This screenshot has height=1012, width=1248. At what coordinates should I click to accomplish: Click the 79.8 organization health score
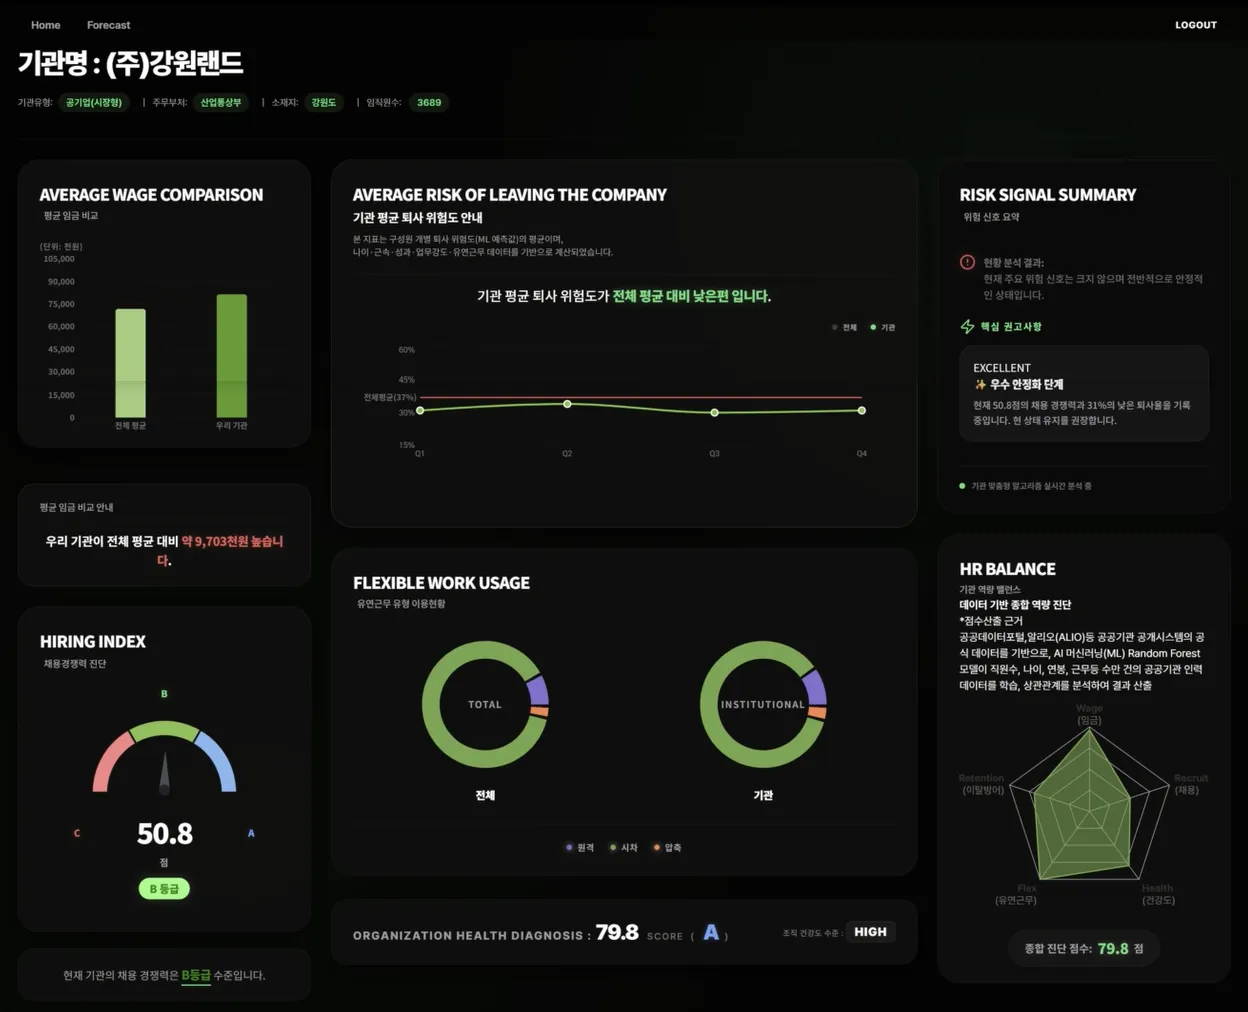tap(617, 932)
